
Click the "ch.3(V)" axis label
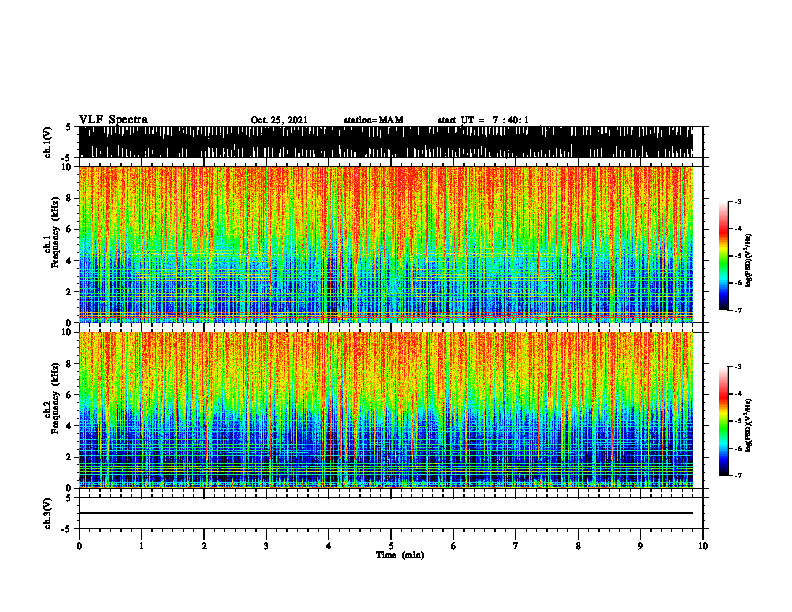[x=48, y=513]
